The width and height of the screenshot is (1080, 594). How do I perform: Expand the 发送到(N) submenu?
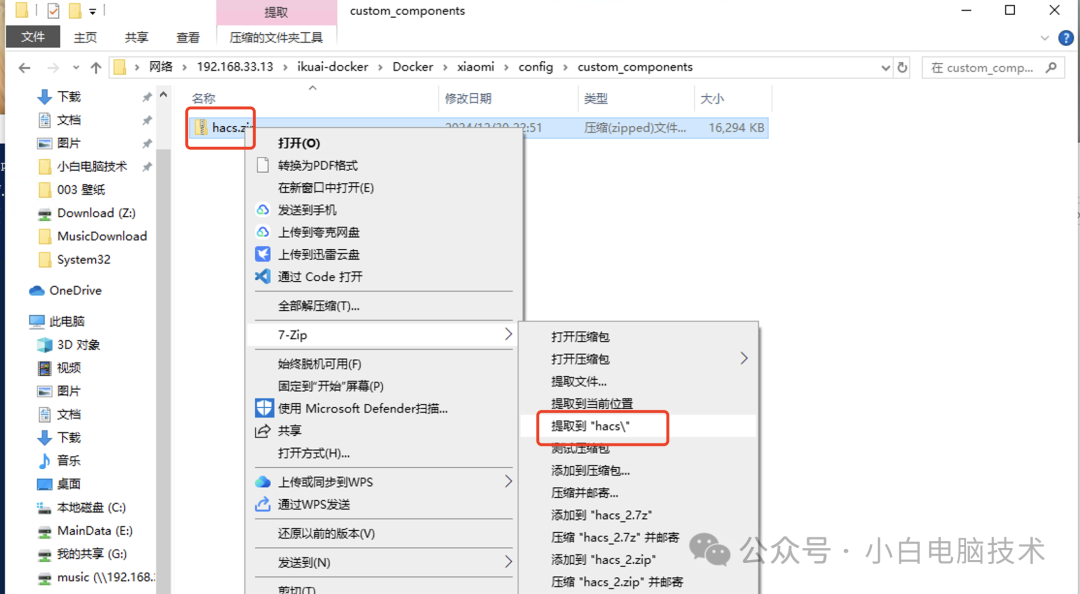coord(298,562)
